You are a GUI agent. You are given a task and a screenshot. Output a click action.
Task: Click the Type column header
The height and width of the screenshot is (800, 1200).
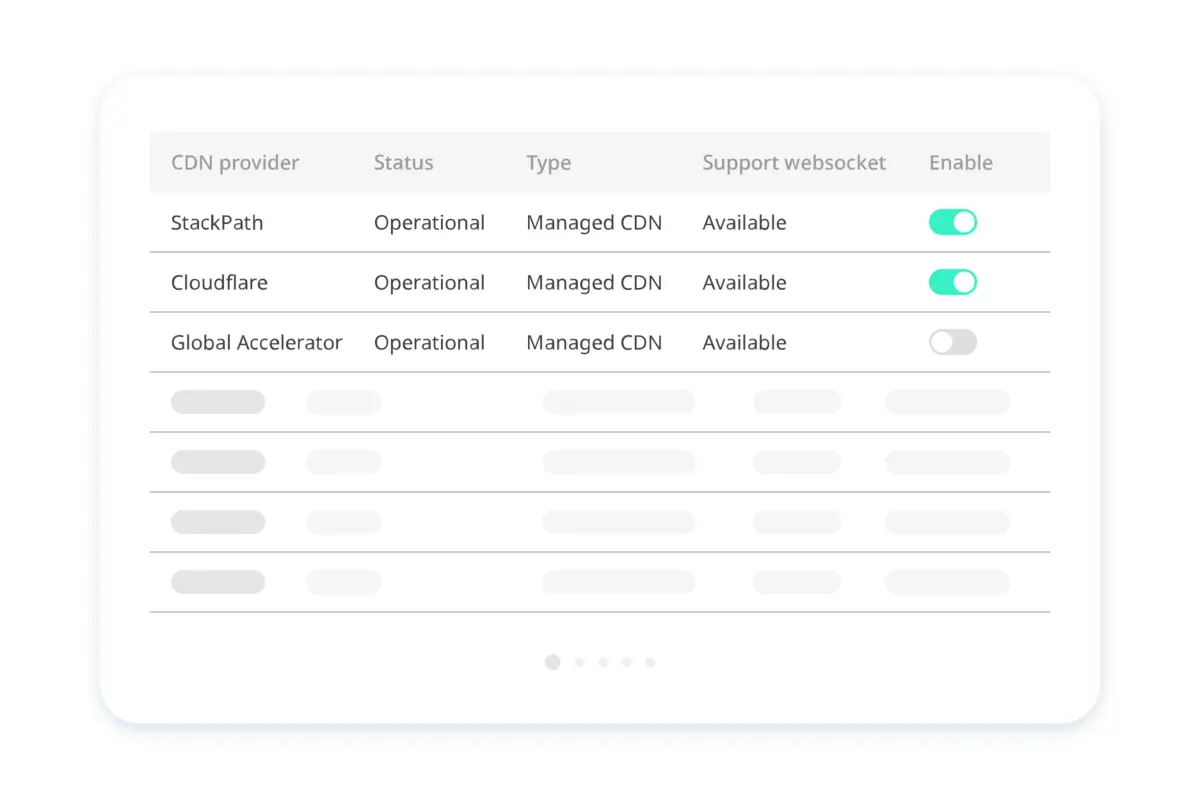tap(549, 163)
